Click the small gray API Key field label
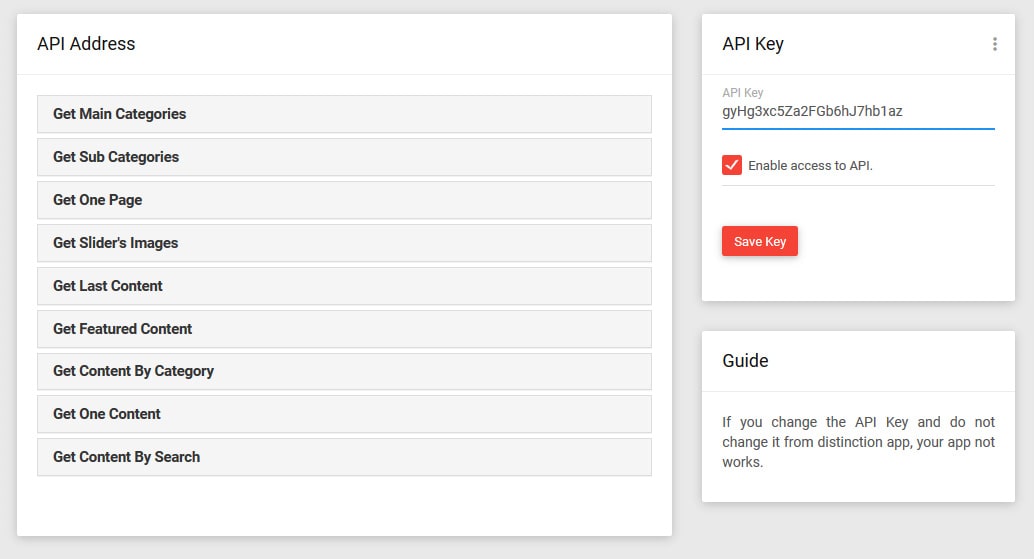 (743, 93)
